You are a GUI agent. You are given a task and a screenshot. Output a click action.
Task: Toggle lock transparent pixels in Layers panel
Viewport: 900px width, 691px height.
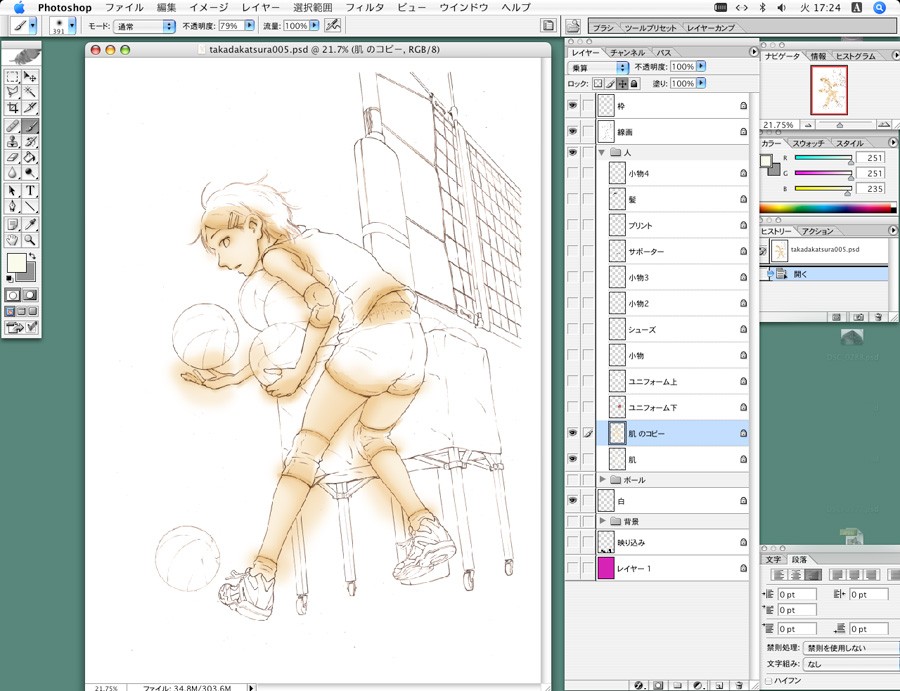coord(598,84)
